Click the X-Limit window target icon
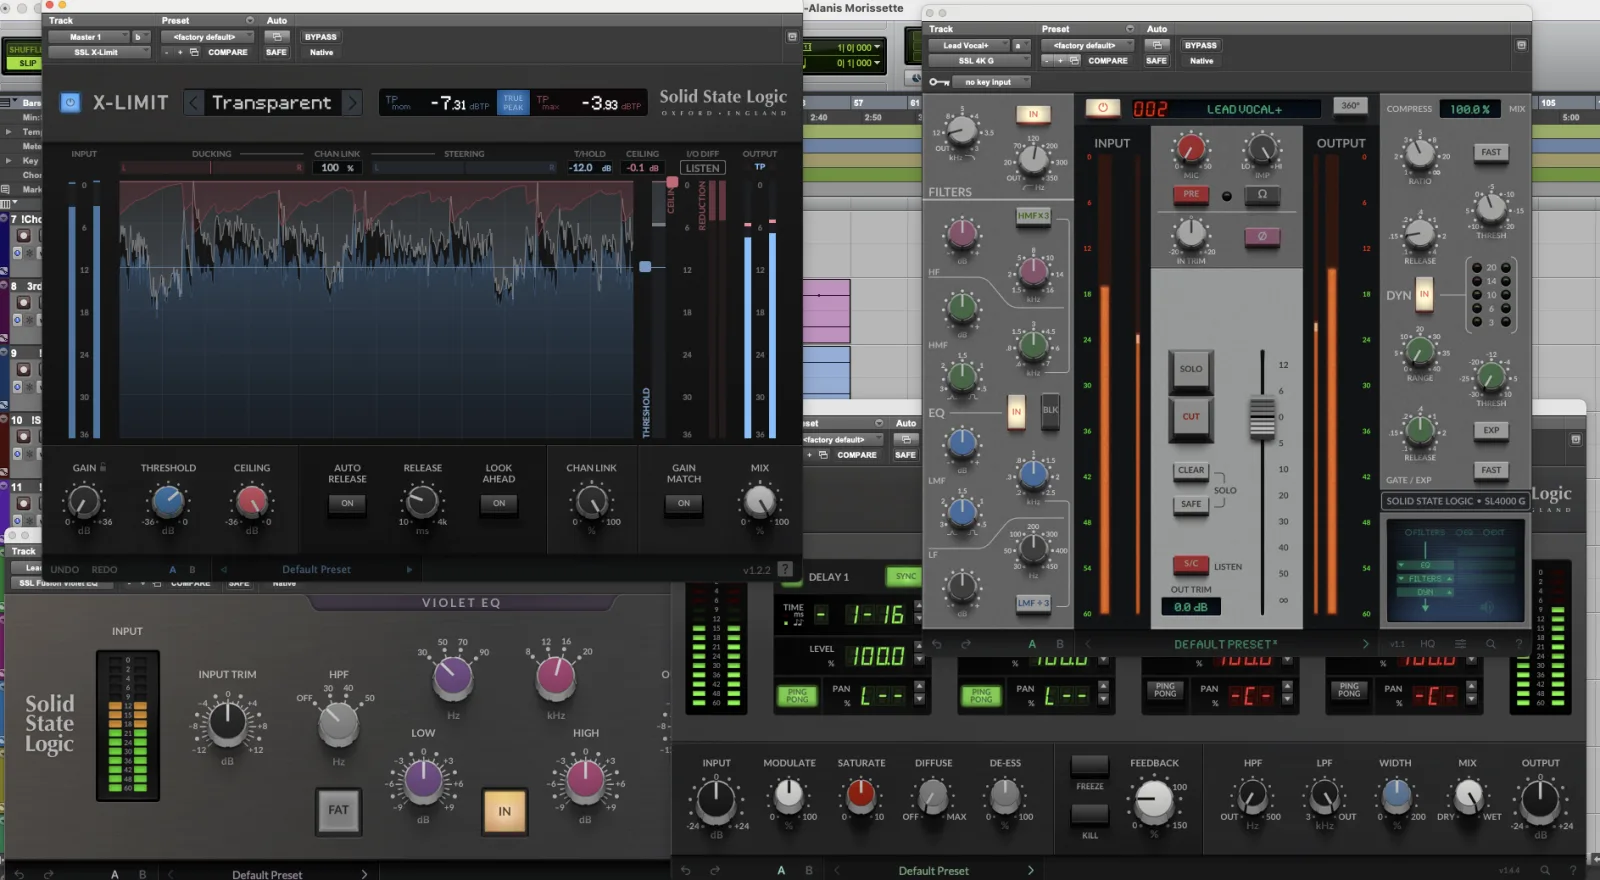 [x=792, y=37]
